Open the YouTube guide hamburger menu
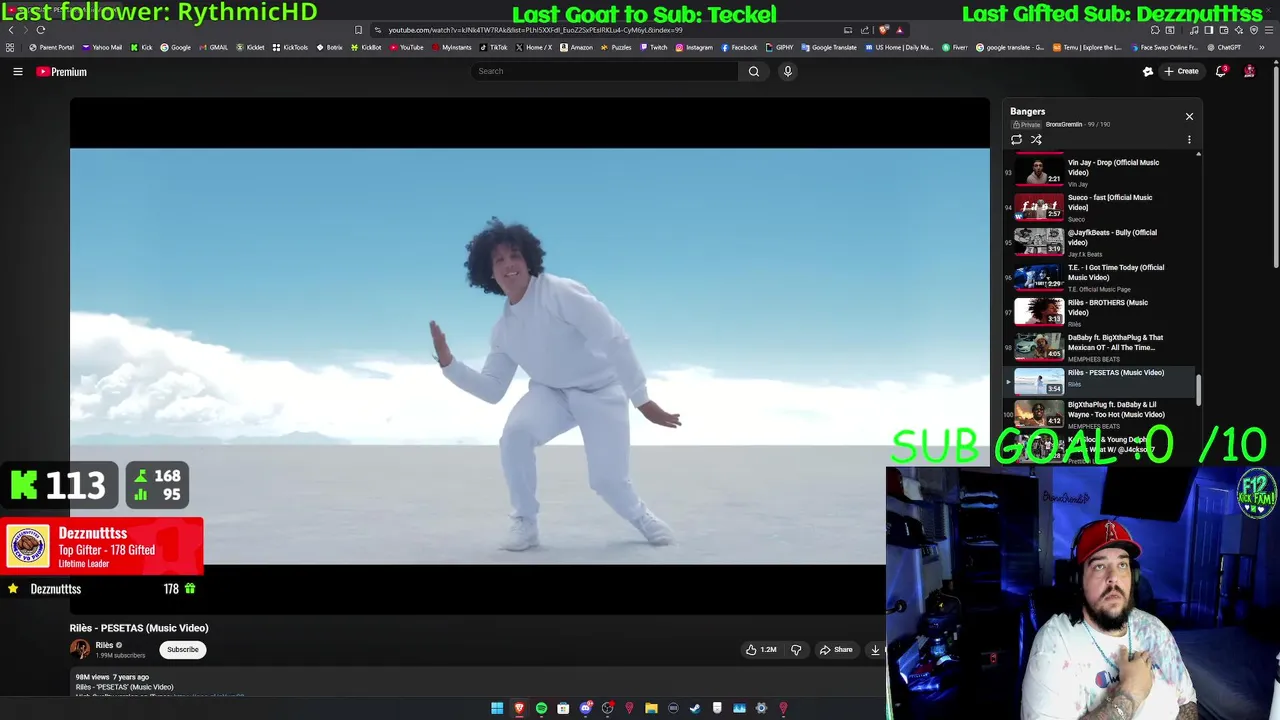1280x720 pixels. pos(18,72)
